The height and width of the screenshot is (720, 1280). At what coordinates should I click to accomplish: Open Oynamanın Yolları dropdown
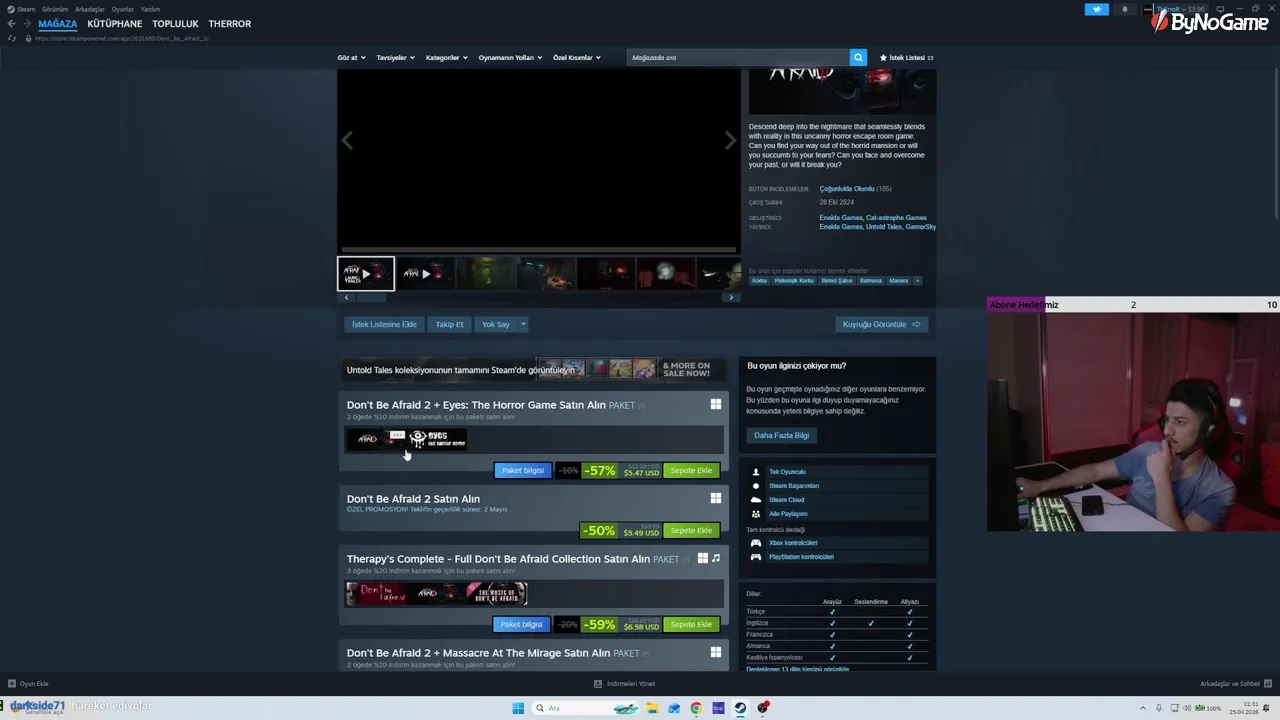(510, 58)
